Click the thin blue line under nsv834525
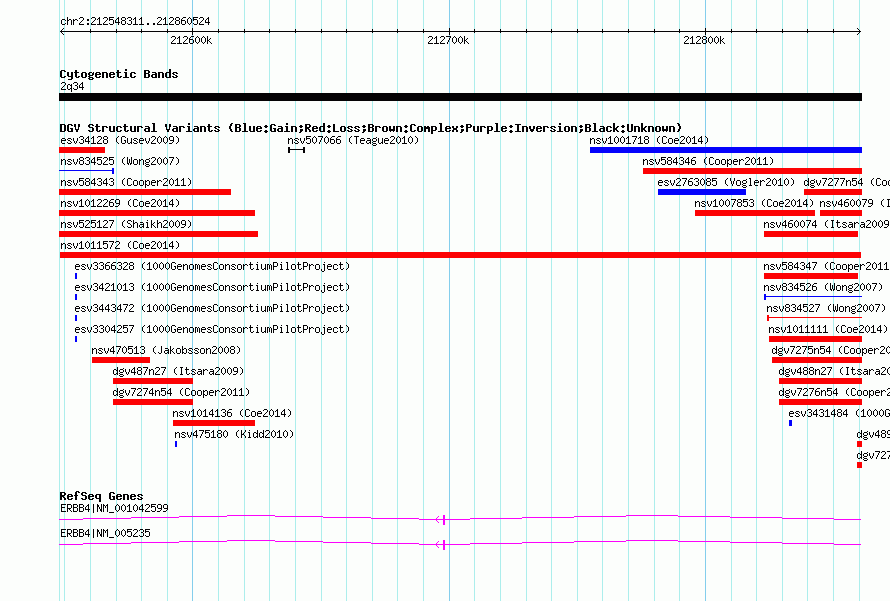The image size is (890, 601). point(87,171)
